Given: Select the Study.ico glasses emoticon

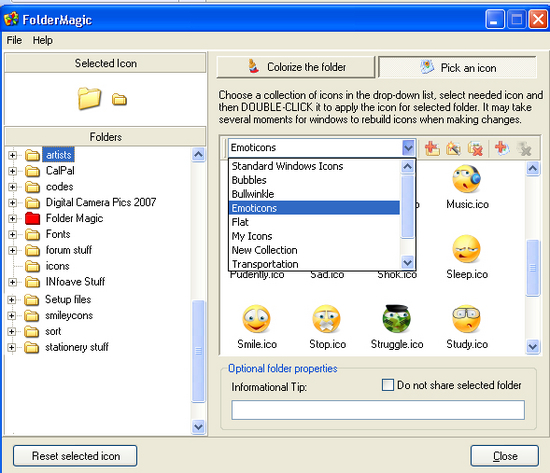Looking at the screenshot, I should [x=467, y=327].
